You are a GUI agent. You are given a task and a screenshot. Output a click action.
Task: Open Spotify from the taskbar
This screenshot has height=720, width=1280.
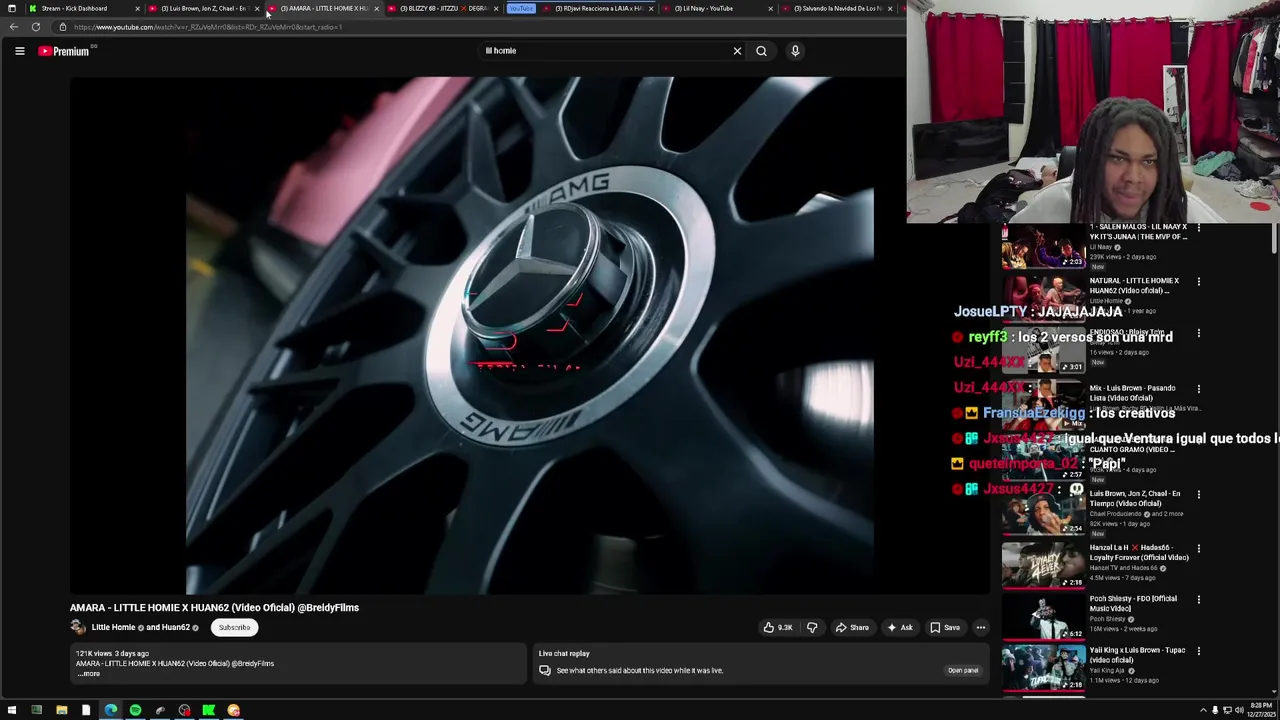[x=135, y=710]
